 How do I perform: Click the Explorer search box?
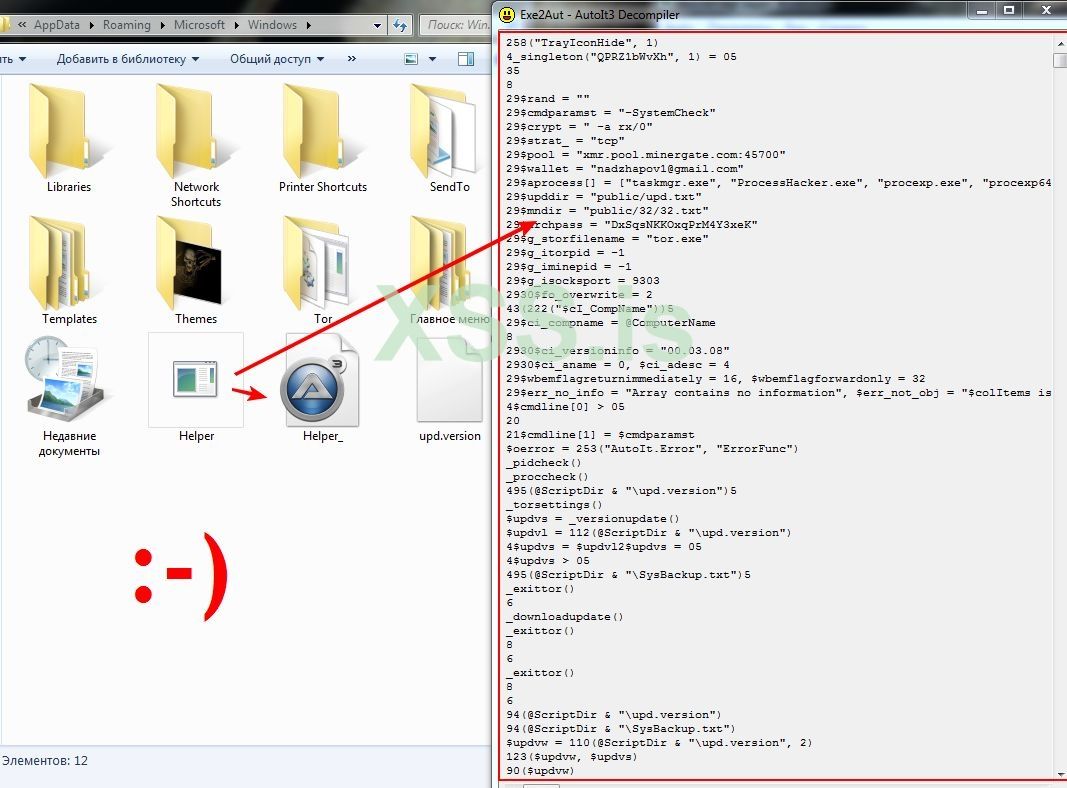456,25
